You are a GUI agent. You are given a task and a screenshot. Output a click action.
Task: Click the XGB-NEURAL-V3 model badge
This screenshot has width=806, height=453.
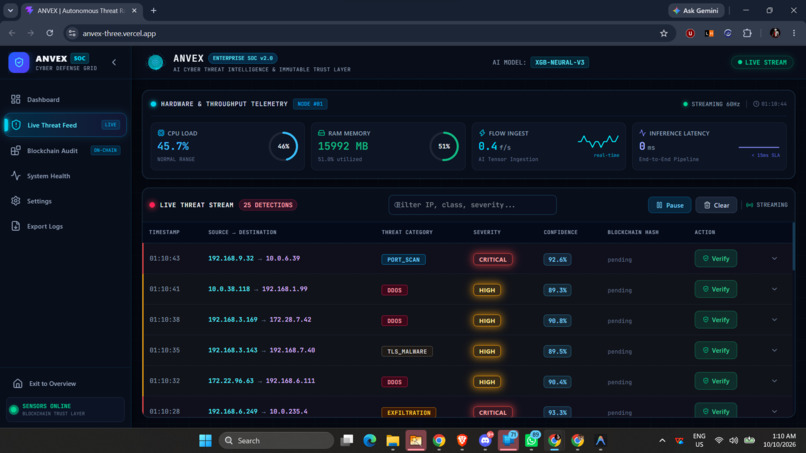pos(559,62)
